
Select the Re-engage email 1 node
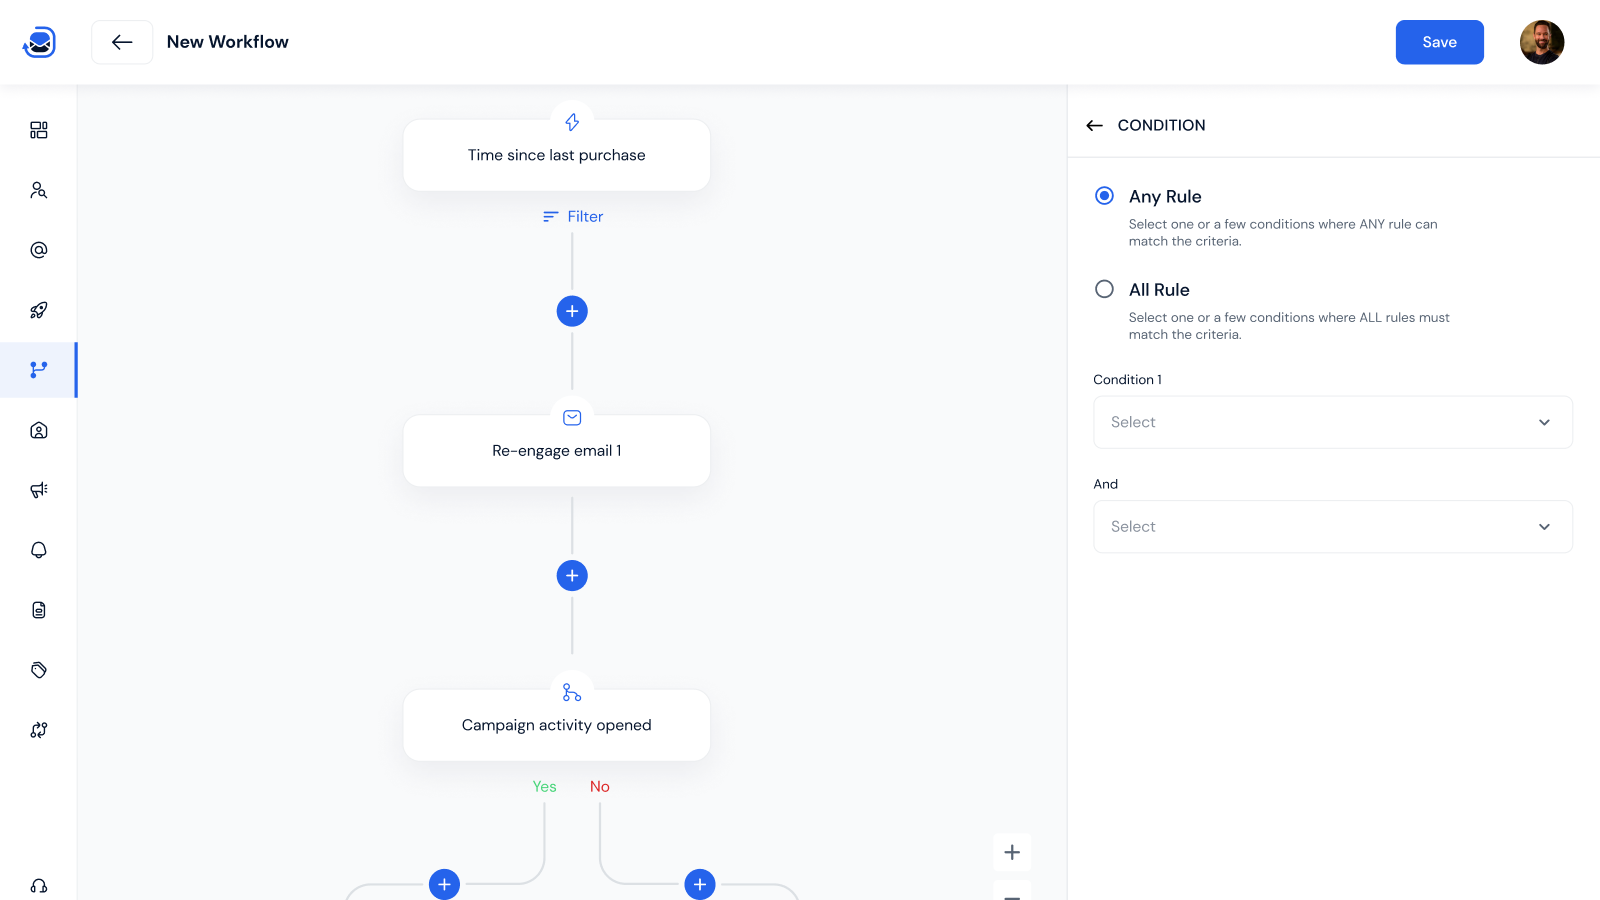[x=557, y=451]
